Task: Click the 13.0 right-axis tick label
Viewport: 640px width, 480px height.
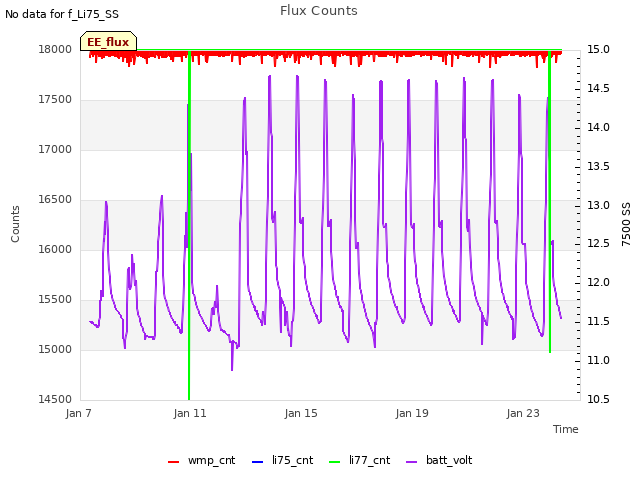Action: pyautogui.click(x=598, y=205)
